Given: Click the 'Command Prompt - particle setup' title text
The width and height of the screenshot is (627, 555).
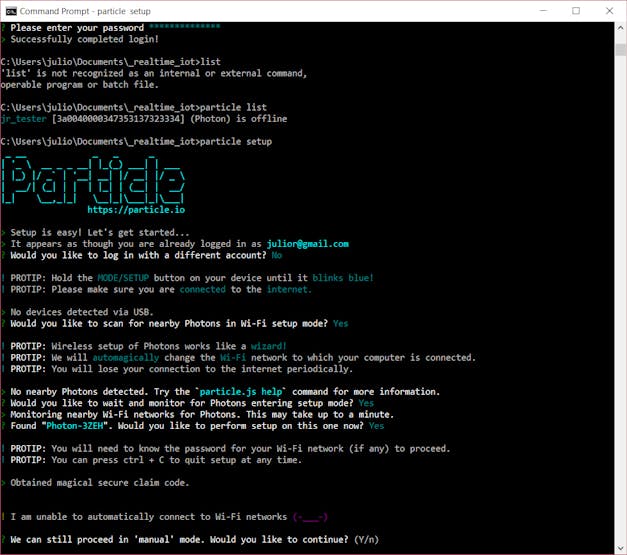Looking at the screenshot, I should coord(85,11).
